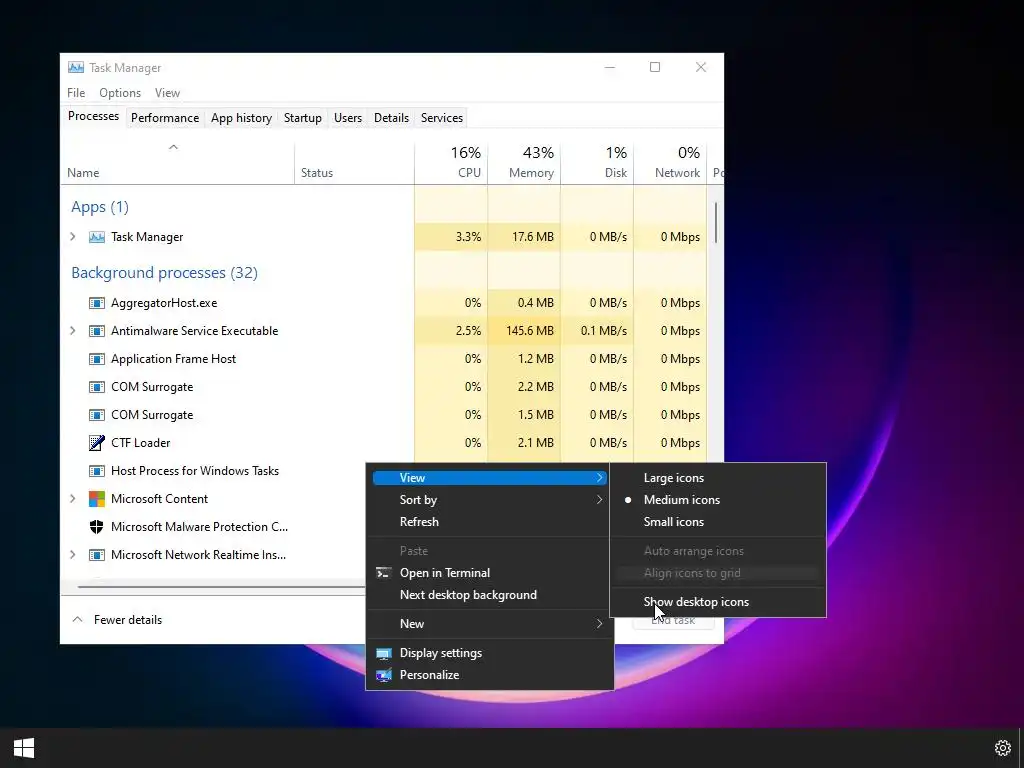Click the Microsoft Content colorful icon

pyautogui.click(x=97, y=499)
